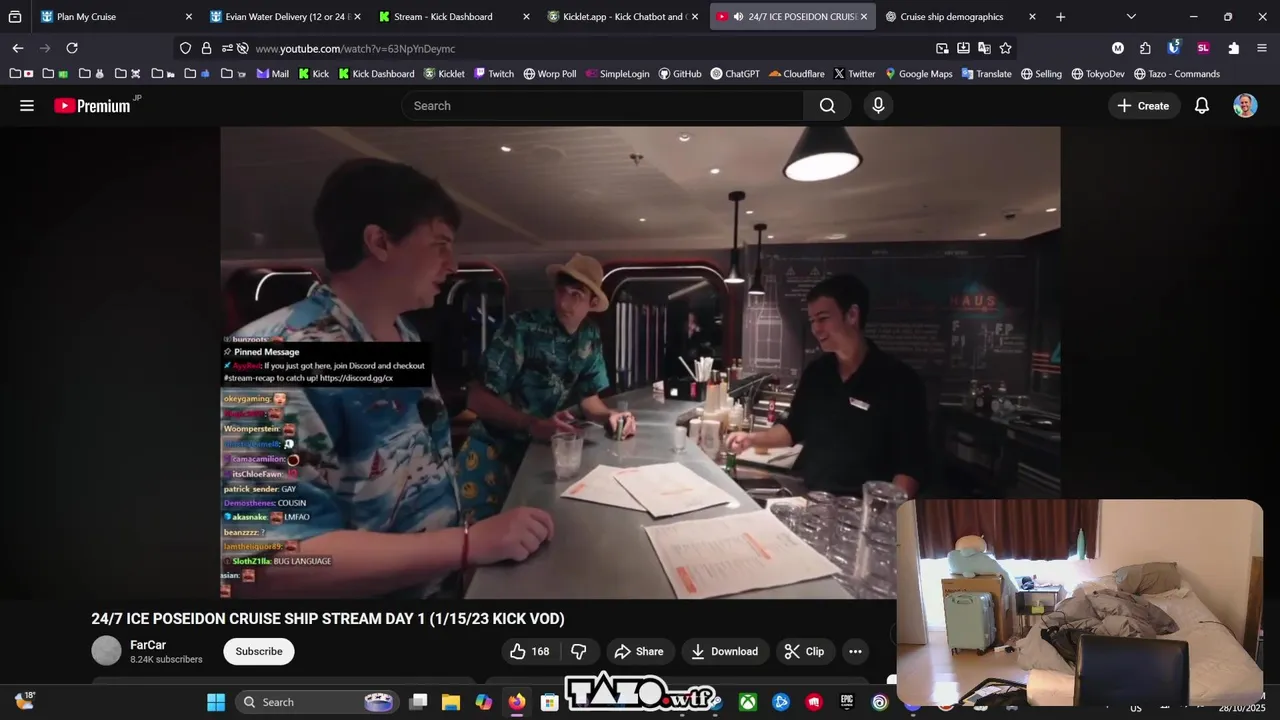The width and height of the screenshot is (1280, 720).
Task: Switch to the Evian Water Delivery tab
Action: point(285,16)
